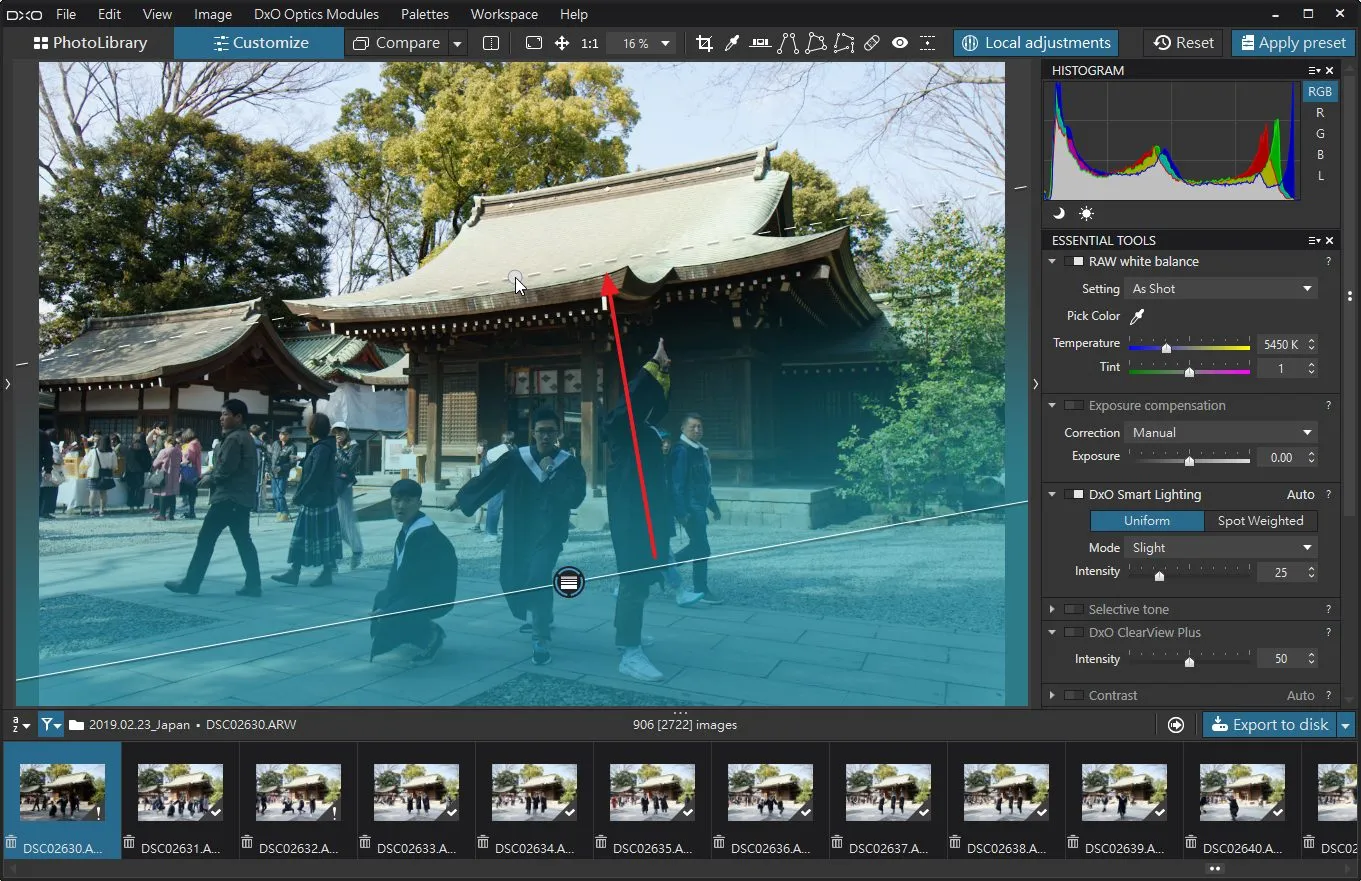
Task: Open the Smart Lighting Mode dropdown
Action: 1221,548
